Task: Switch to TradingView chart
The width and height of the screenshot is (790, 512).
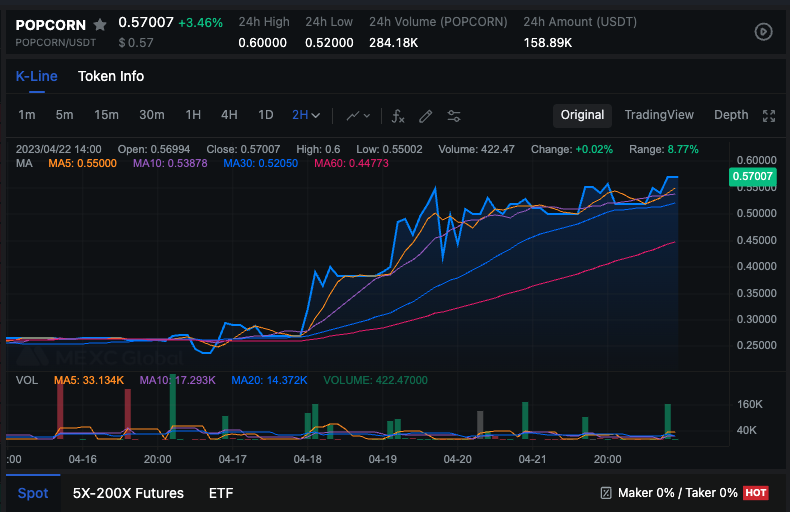Action: 659,115
